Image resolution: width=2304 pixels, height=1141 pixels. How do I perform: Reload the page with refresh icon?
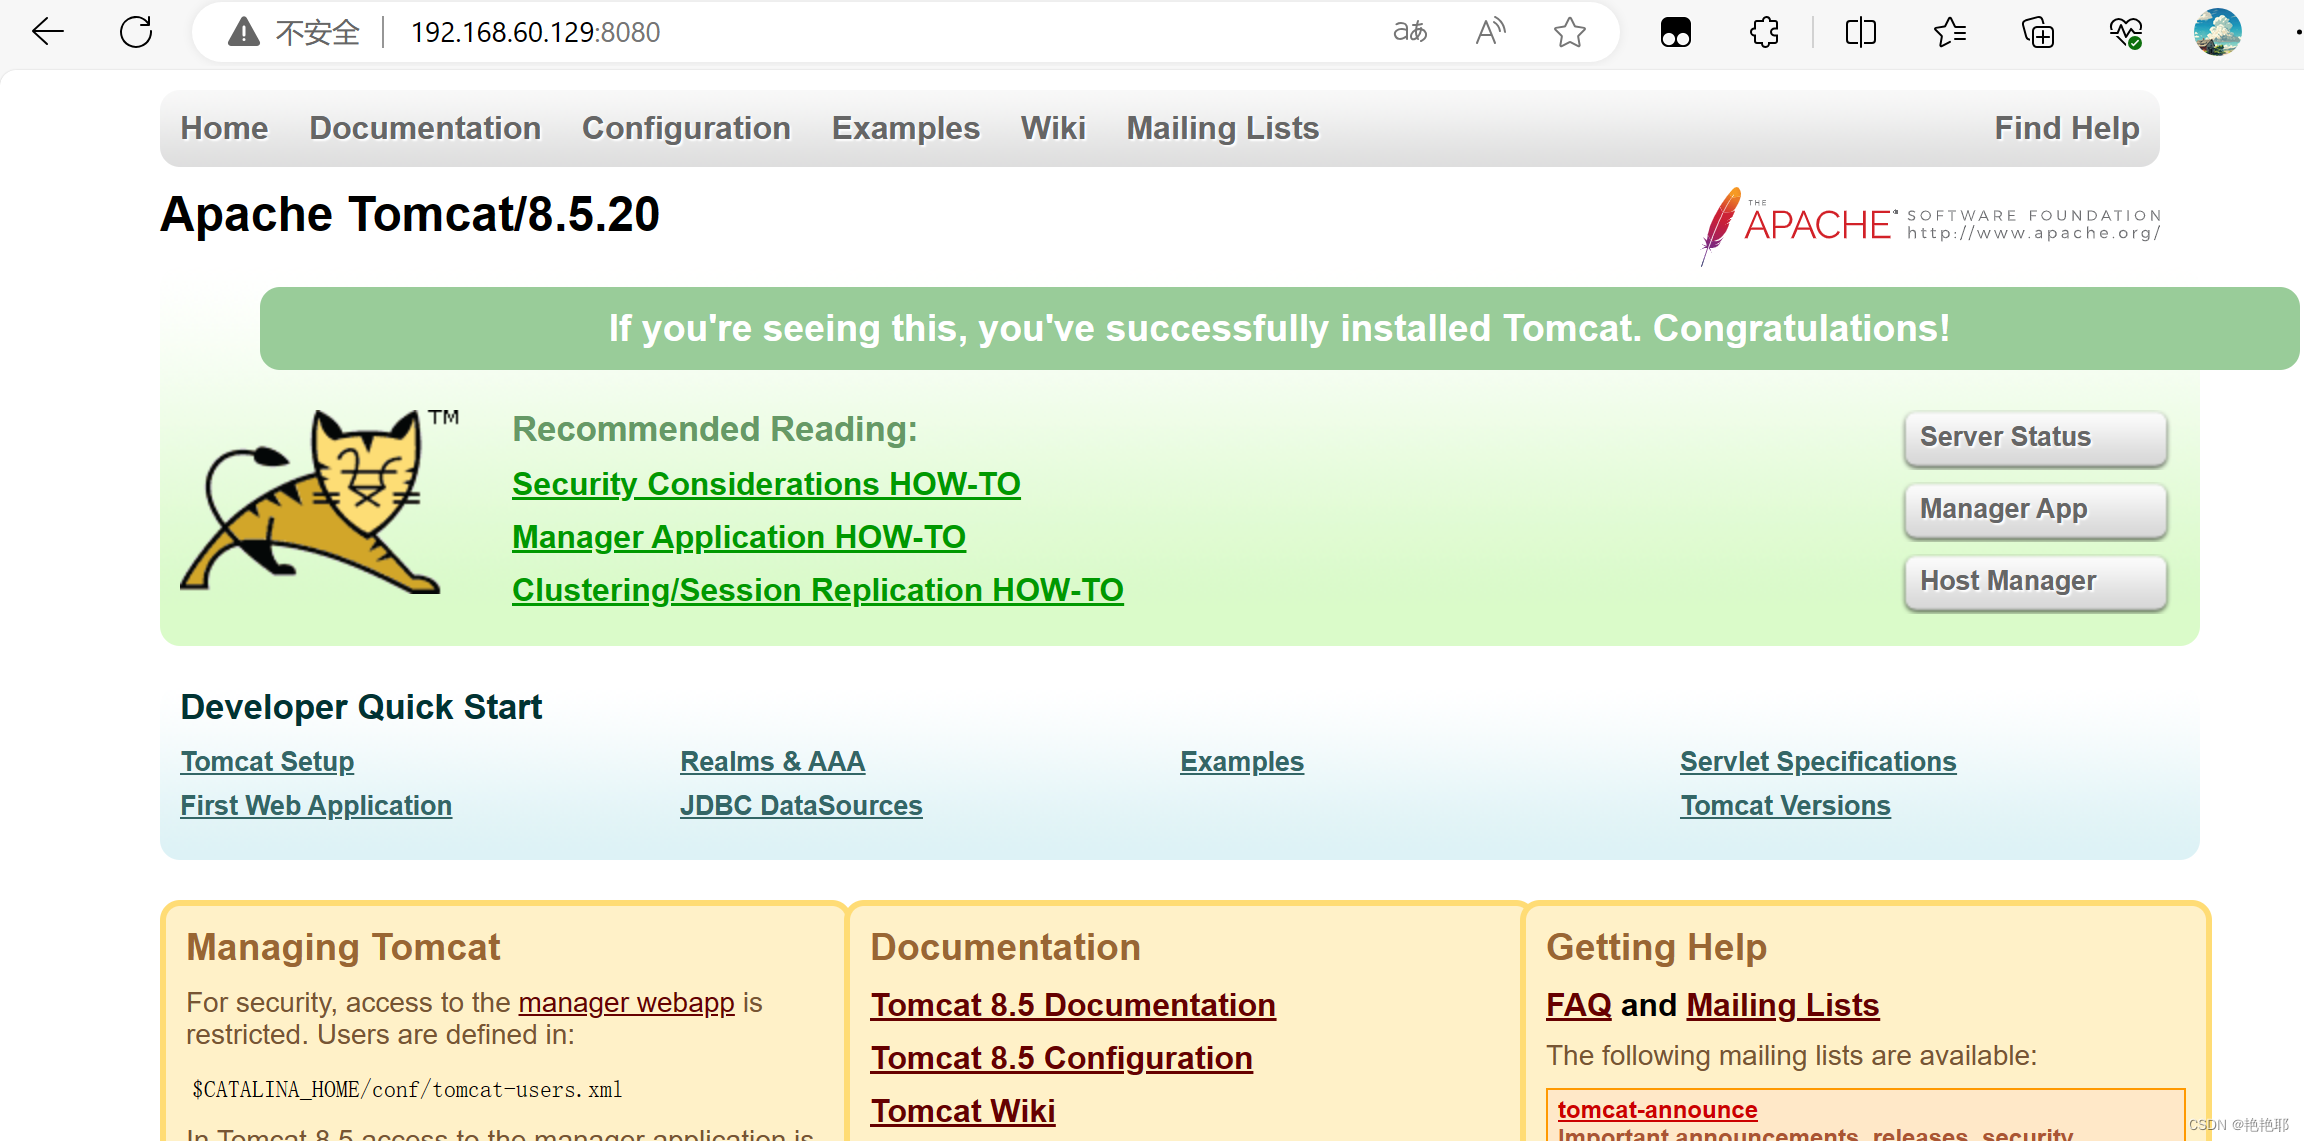pos(136,32)
